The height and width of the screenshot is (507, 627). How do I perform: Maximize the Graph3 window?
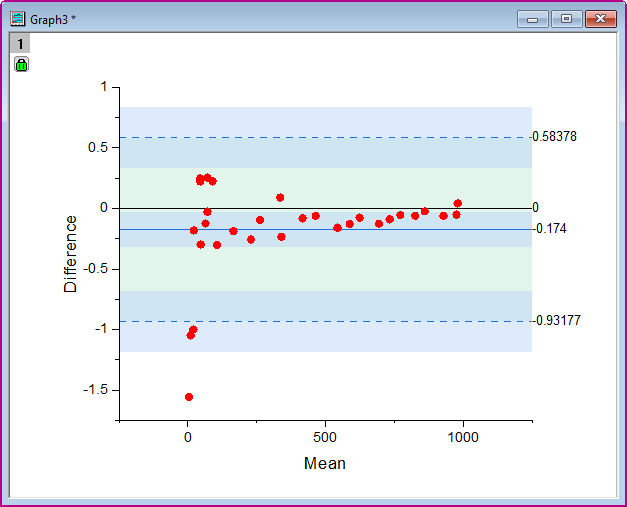566,19
